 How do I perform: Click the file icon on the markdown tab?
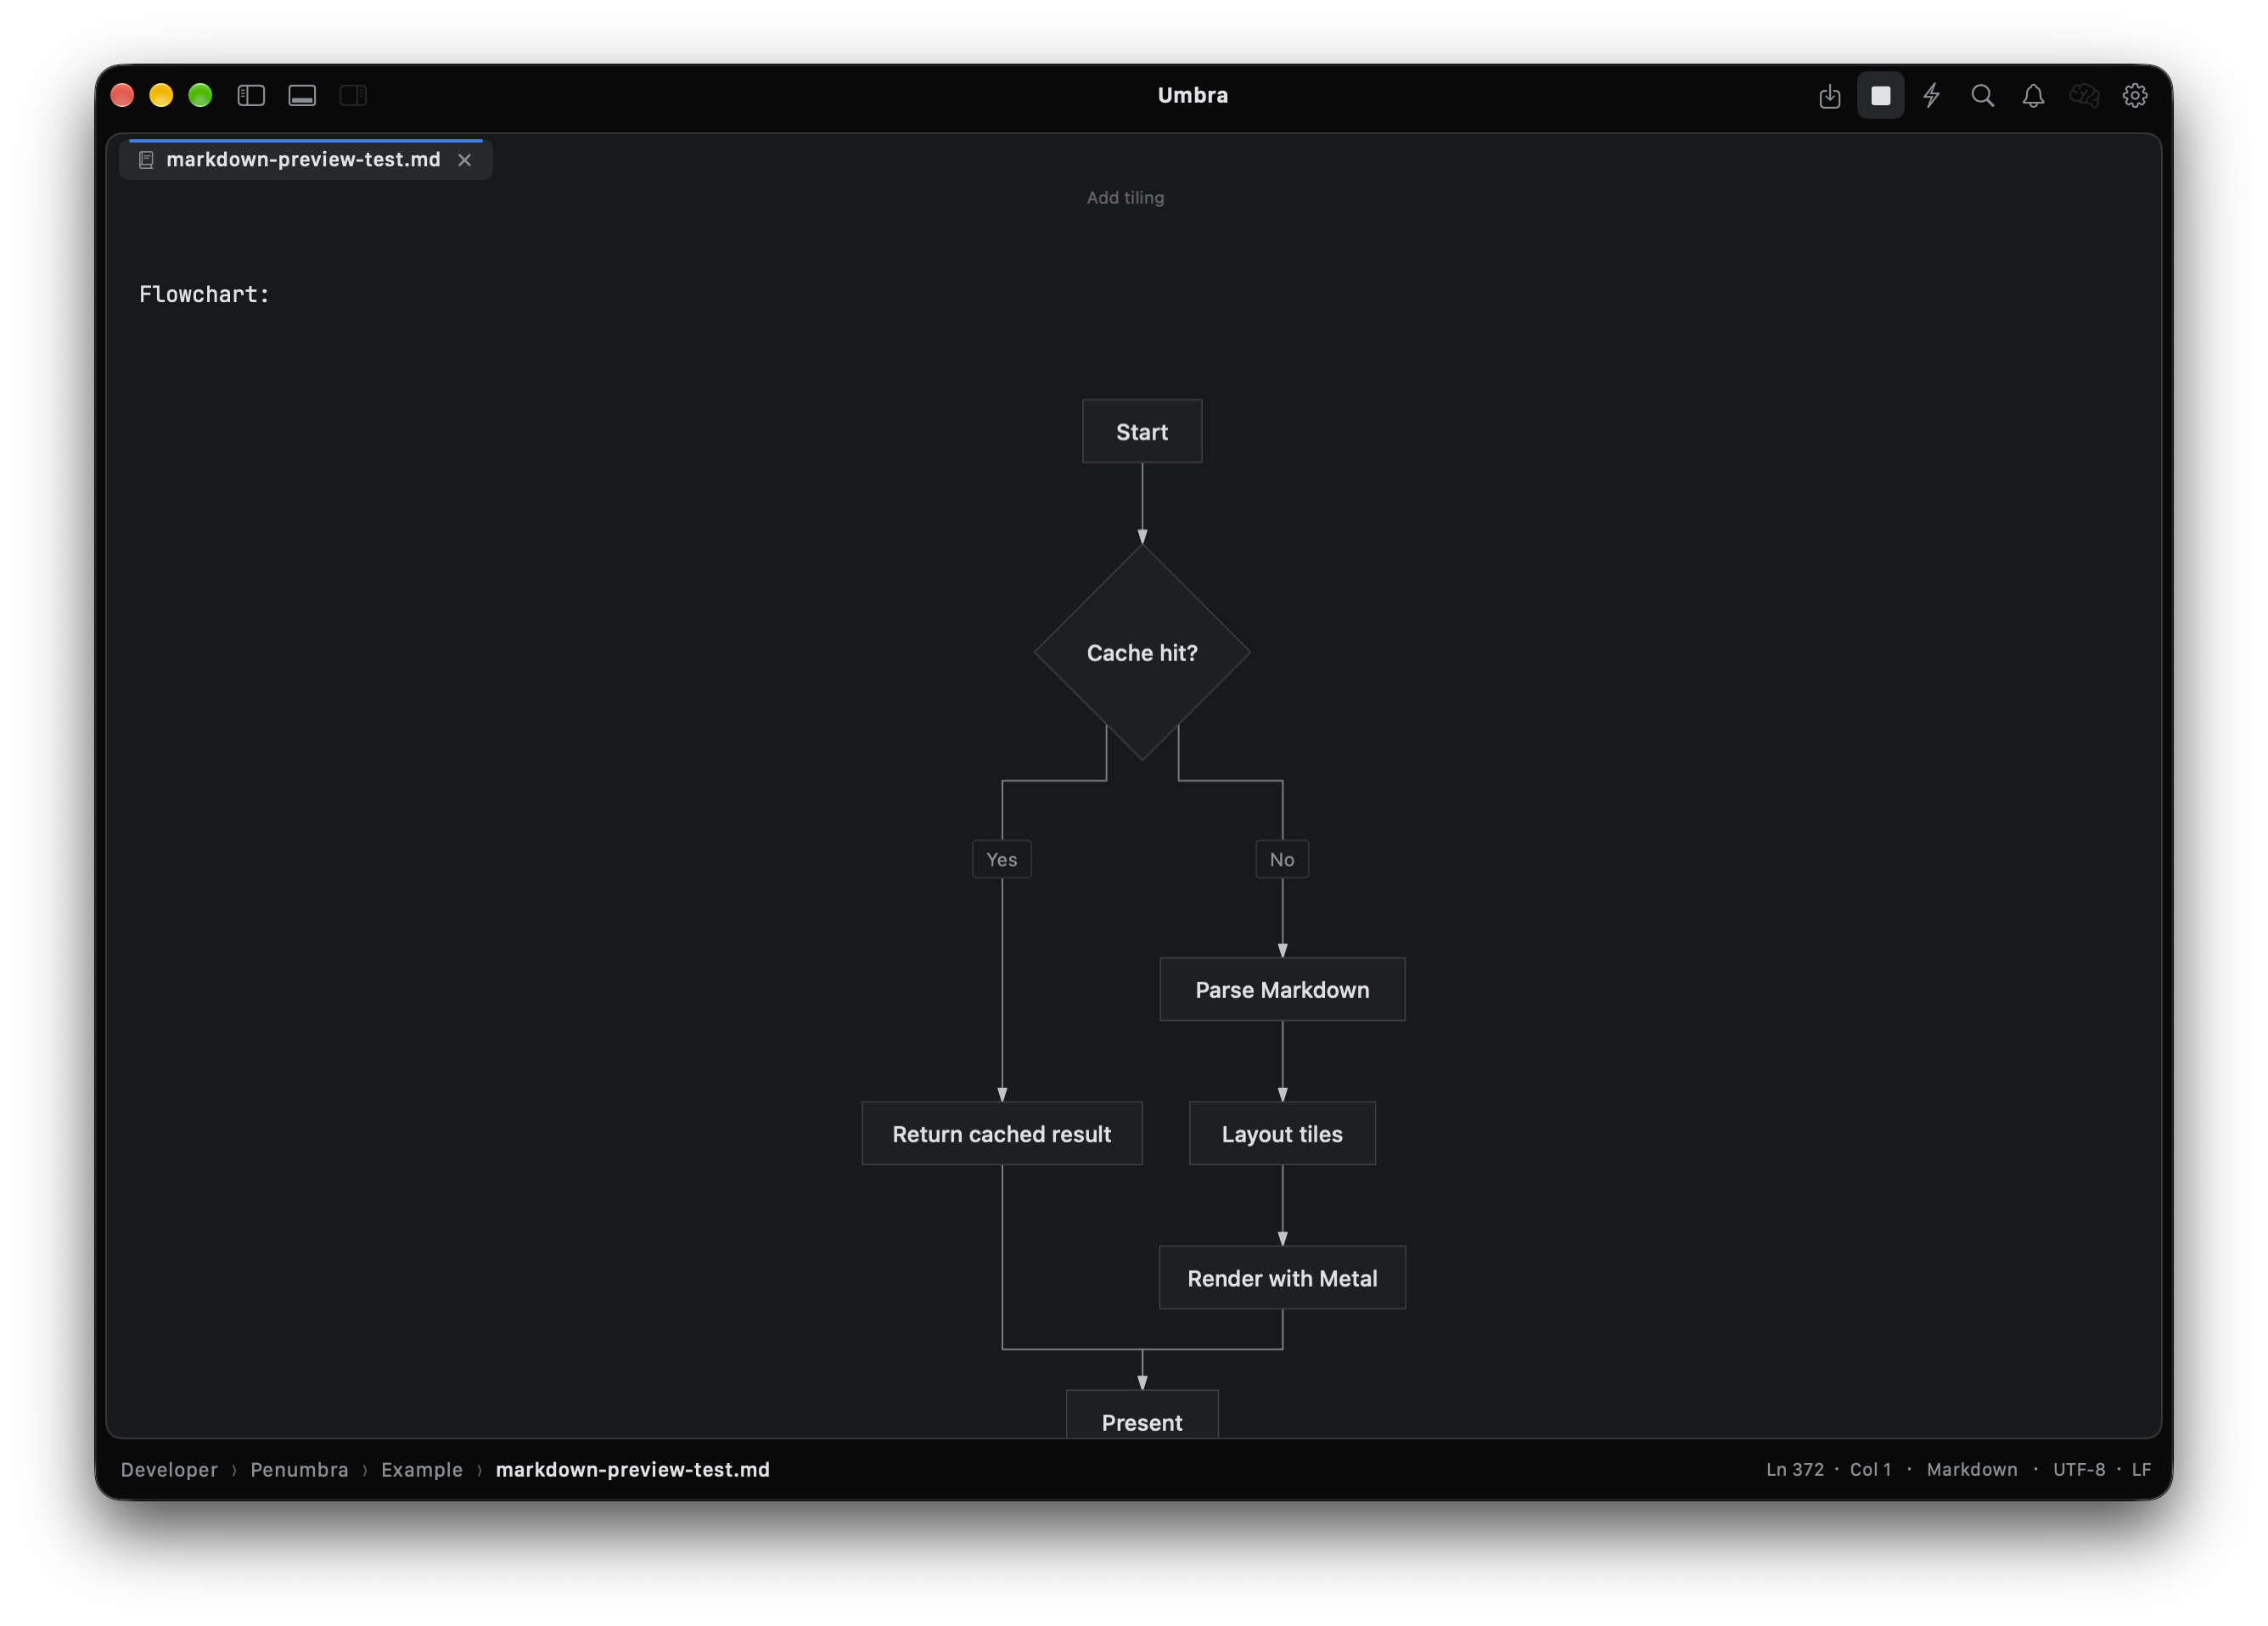click(x=146, y=160)
